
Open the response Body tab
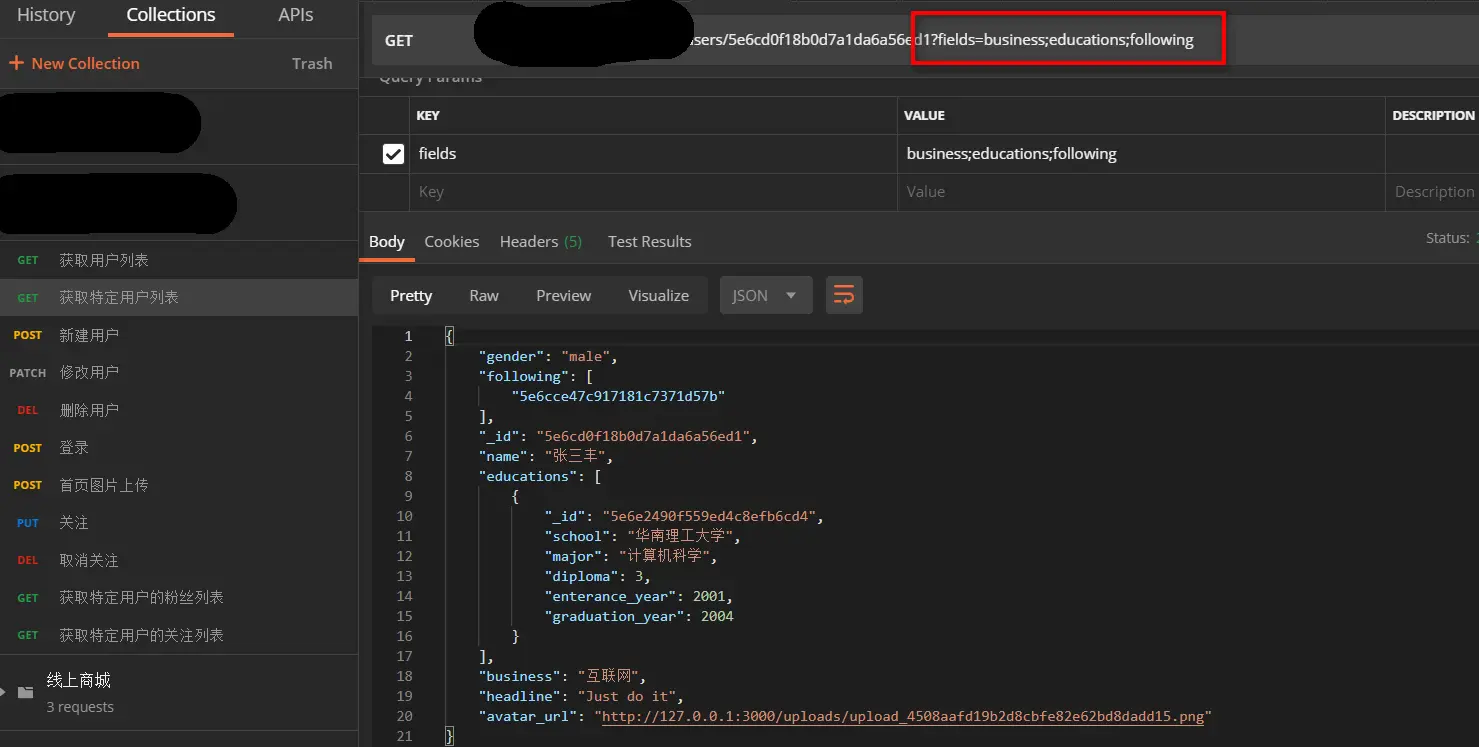click(x=387, y=242)
